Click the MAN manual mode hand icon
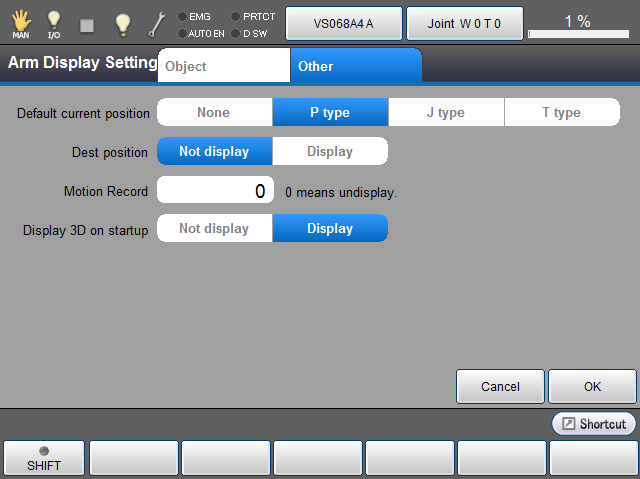The image size is (640, 479). click(20, 24)
